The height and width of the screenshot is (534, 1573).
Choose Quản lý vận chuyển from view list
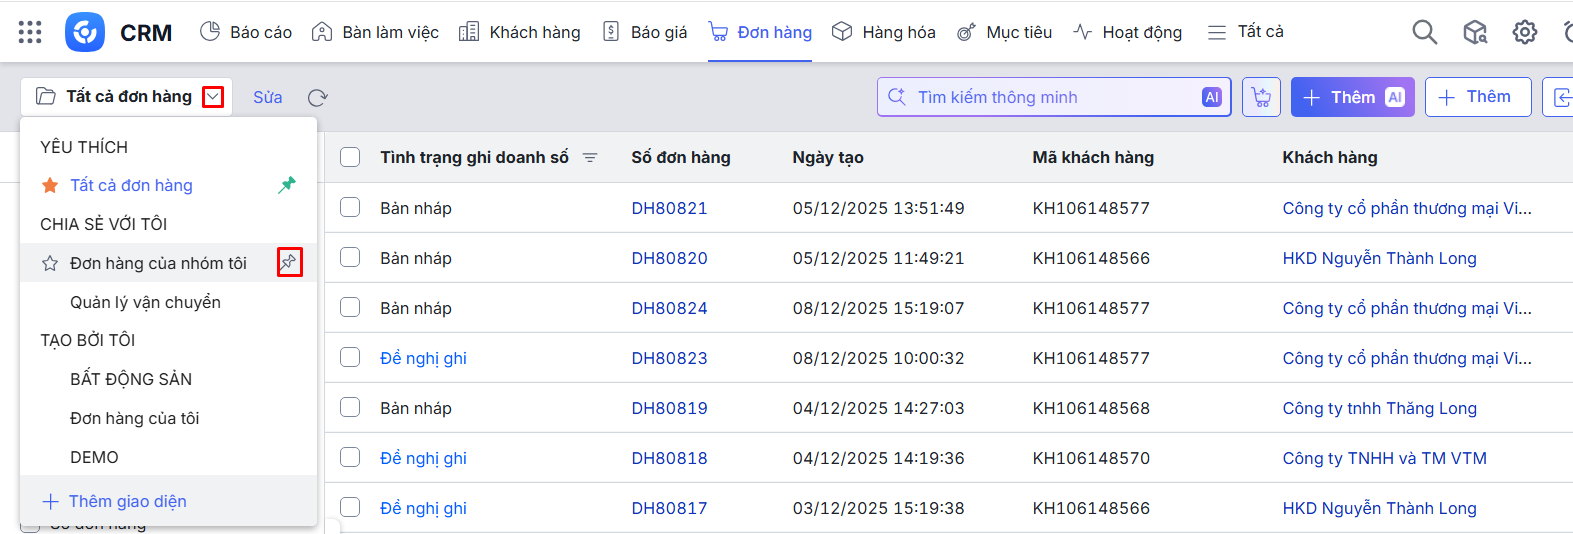coord(145,302)
